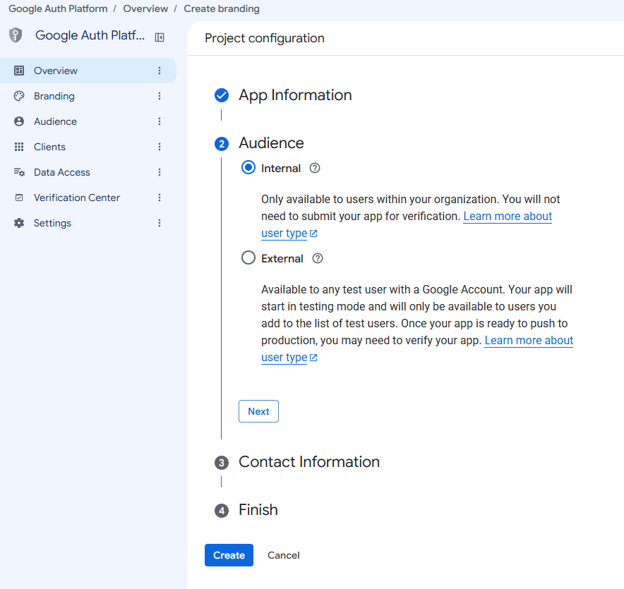This screenshot has width=624, height=589.
Task: Click the Overview breadcrumb link
Action: (145, 9)
